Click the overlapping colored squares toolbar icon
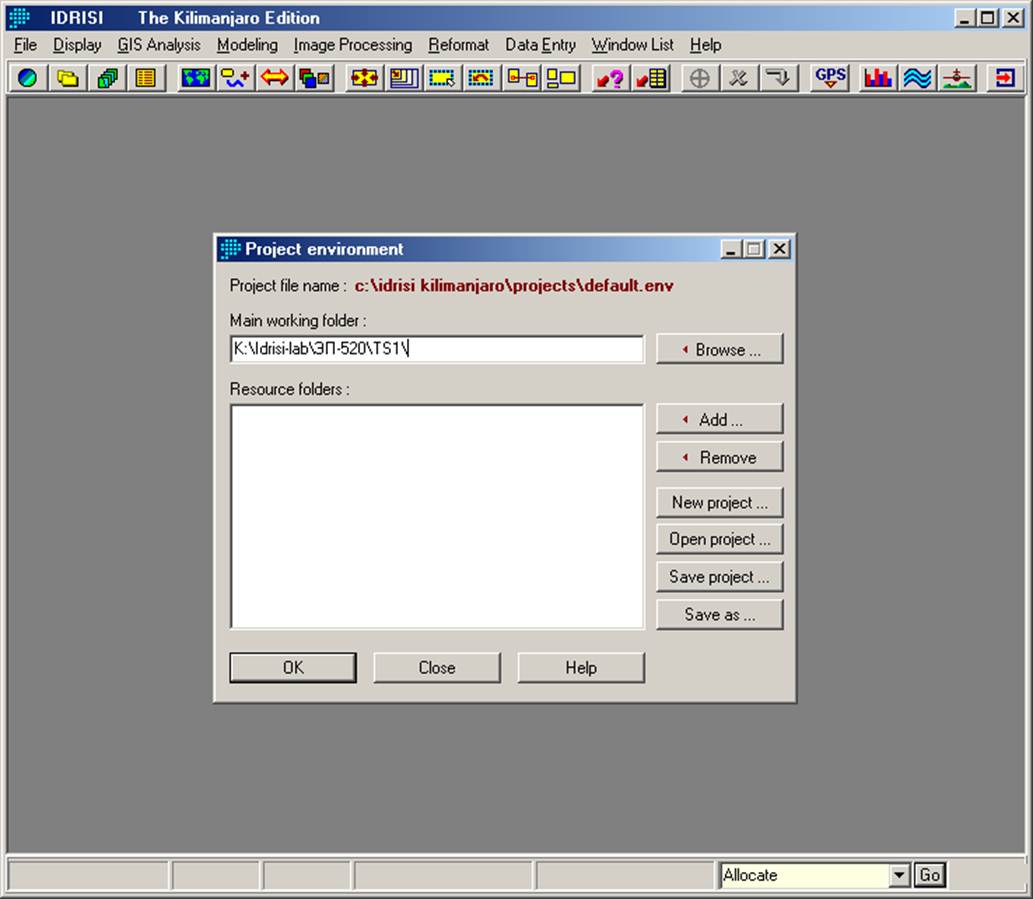 pos(314,78)
